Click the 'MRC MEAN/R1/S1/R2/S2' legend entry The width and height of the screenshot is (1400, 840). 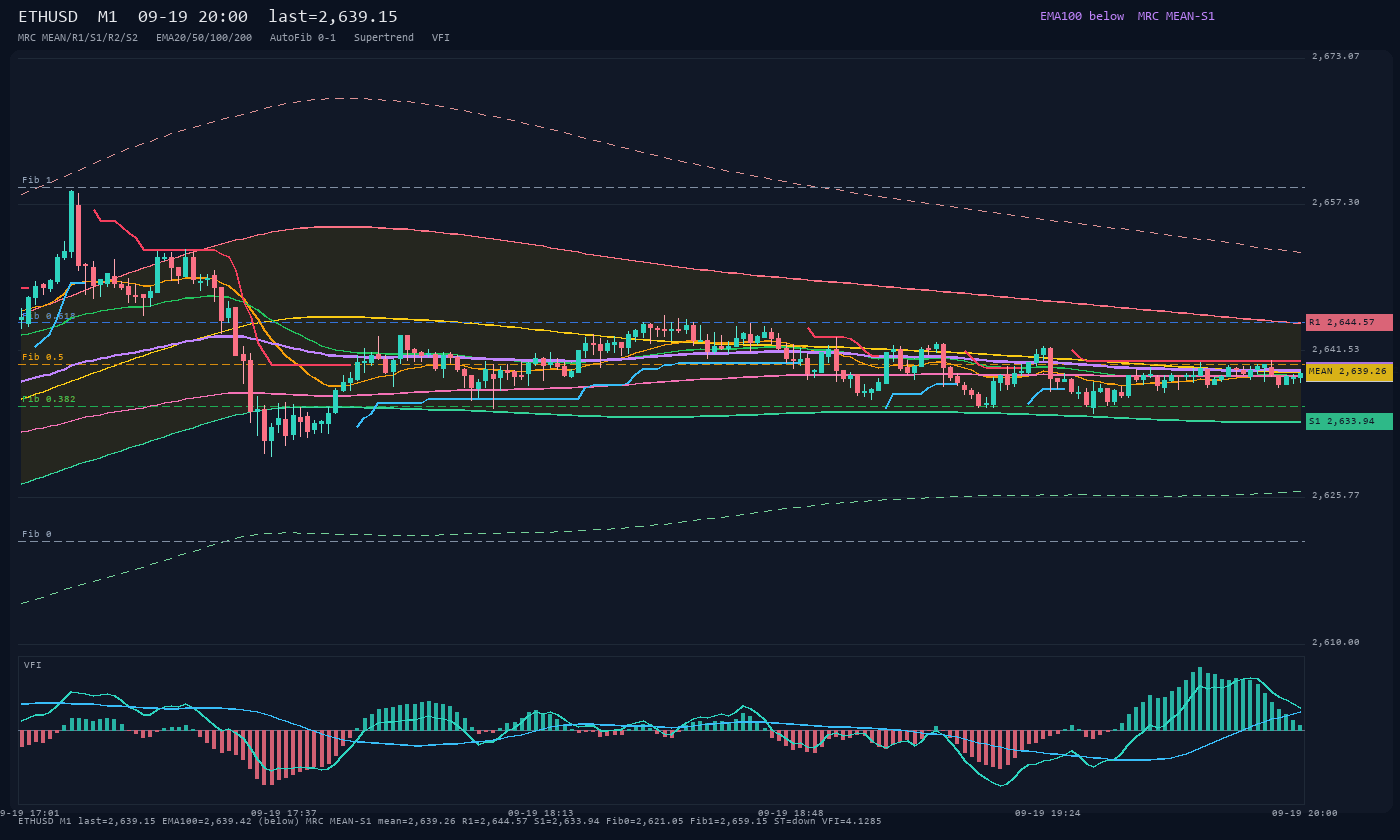pos(78,37)
